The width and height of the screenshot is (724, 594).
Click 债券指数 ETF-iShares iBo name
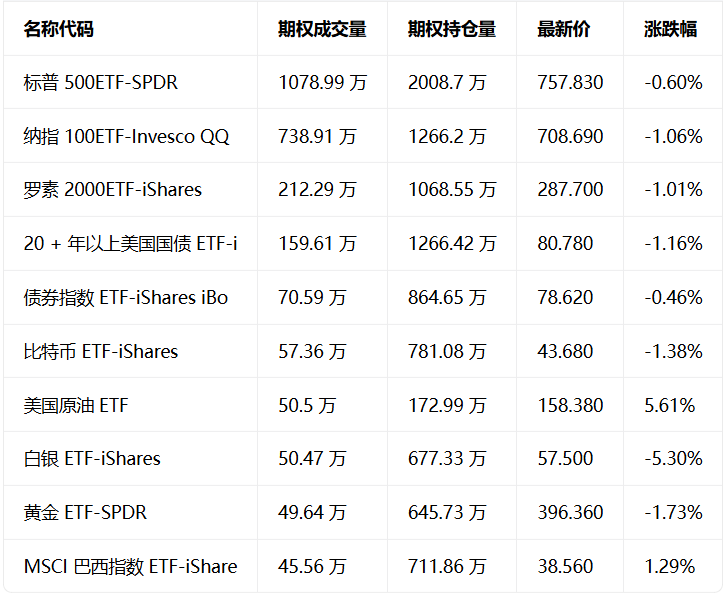click(126, 298)
